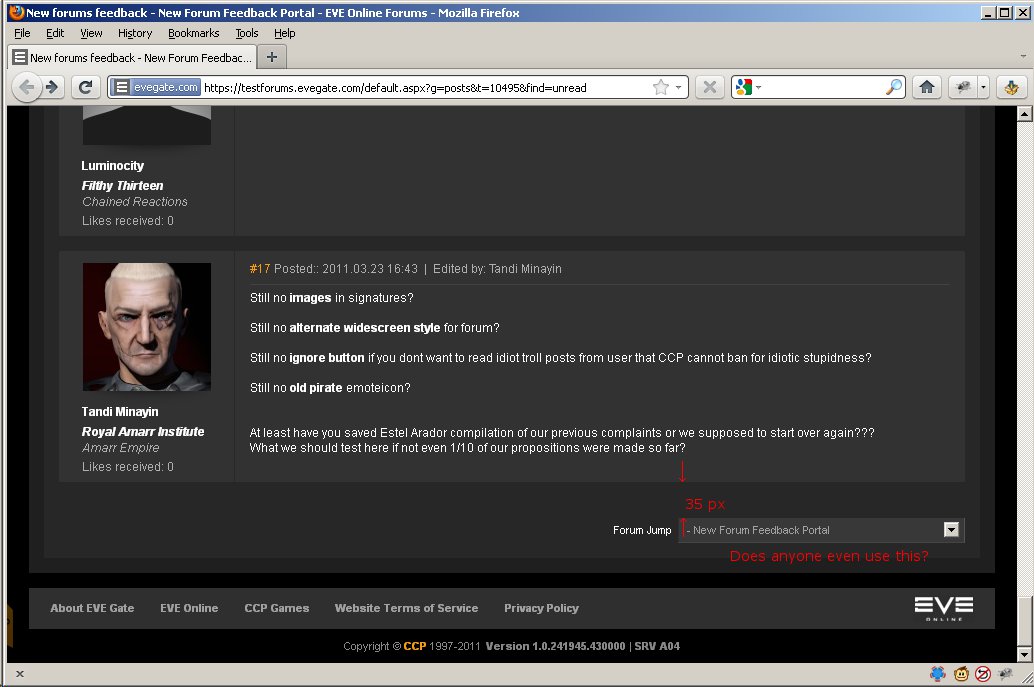Stop loading with the X button
This screenshot has height=687, width=1034.
pyautogui.click(x=710, y=87)
